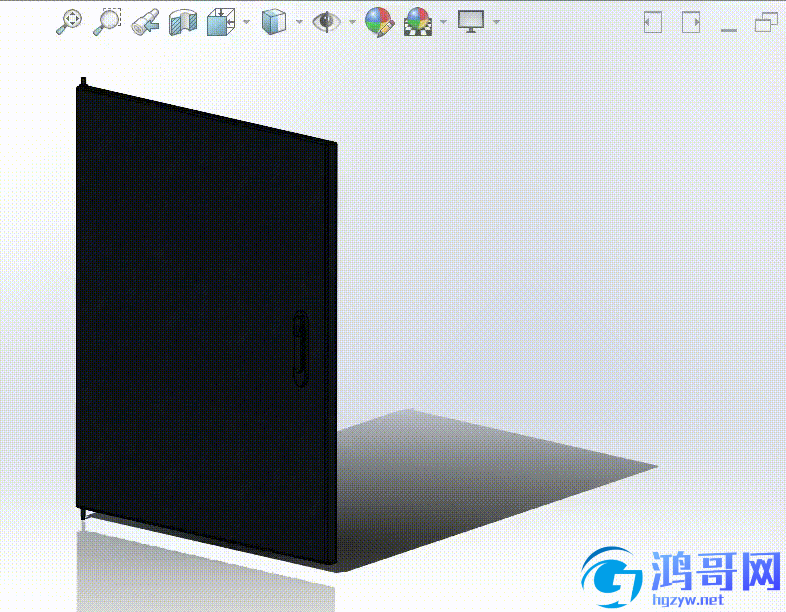Click the collapse left panel button
786x612 pixels.
[653, 23]
